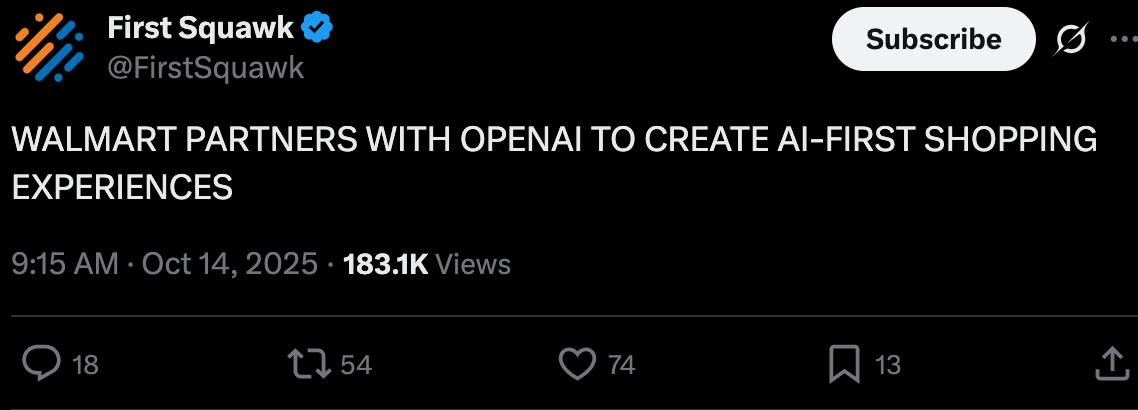Click the First Squawk display name
This screenshot has width=1138, height=410.
coord(200,28)
